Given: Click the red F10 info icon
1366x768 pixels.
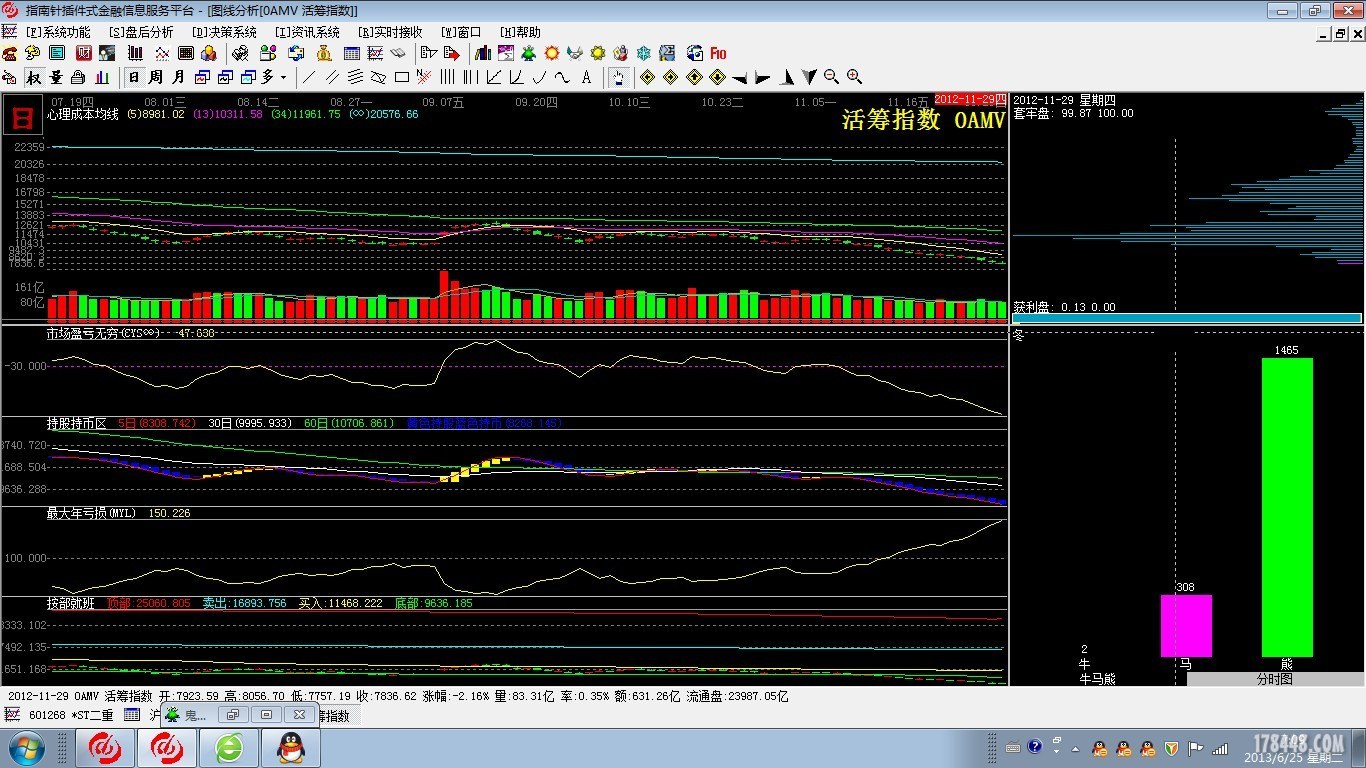Looking at the screenshot, I should coord(717,53).
